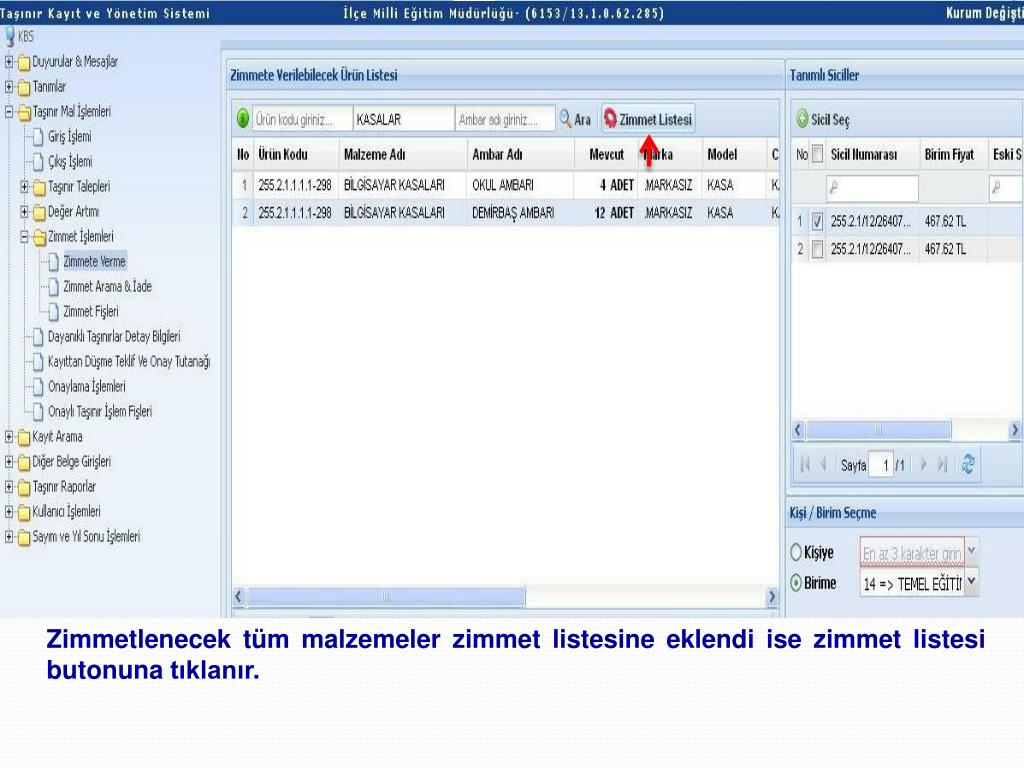Open Kayıttan Düşme Teklif Ve Onay Tutanağı
The height and width of the screenshot is (768, 1024).
[129, 362]
